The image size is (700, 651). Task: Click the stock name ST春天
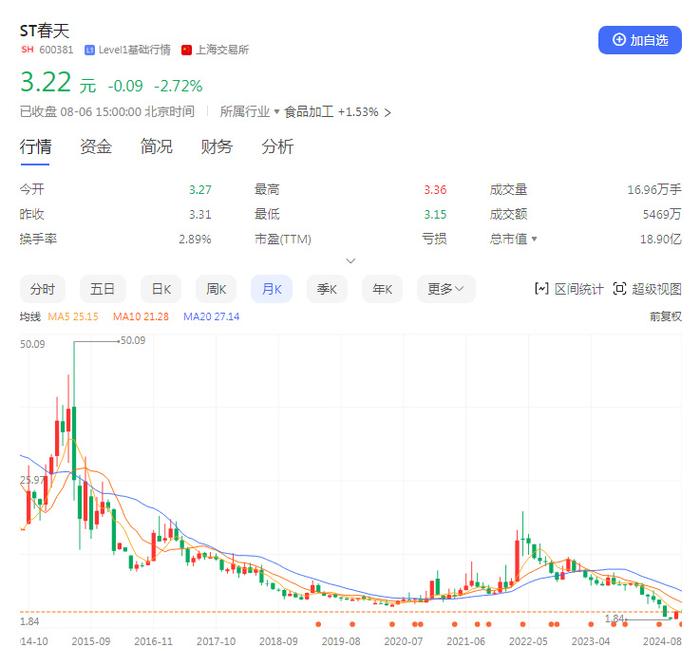point(45,31)
